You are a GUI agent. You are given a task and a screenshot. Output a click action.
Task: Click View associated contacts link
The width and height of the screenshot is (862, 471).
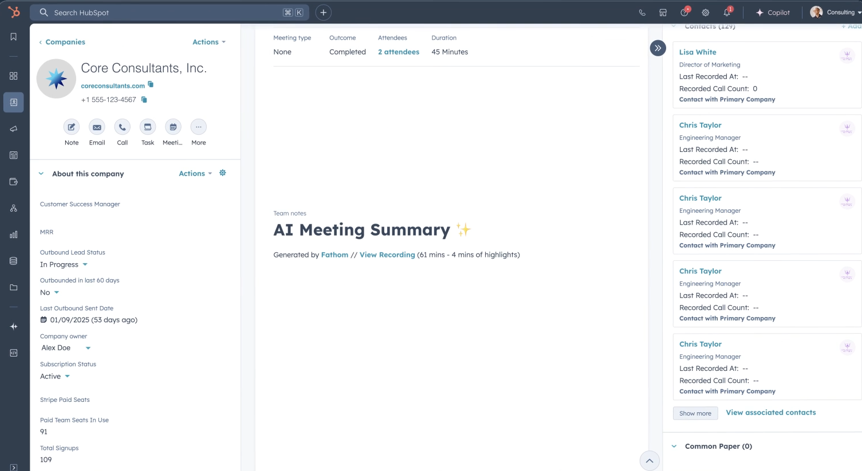pyautogui.click(x=771, y=412)
